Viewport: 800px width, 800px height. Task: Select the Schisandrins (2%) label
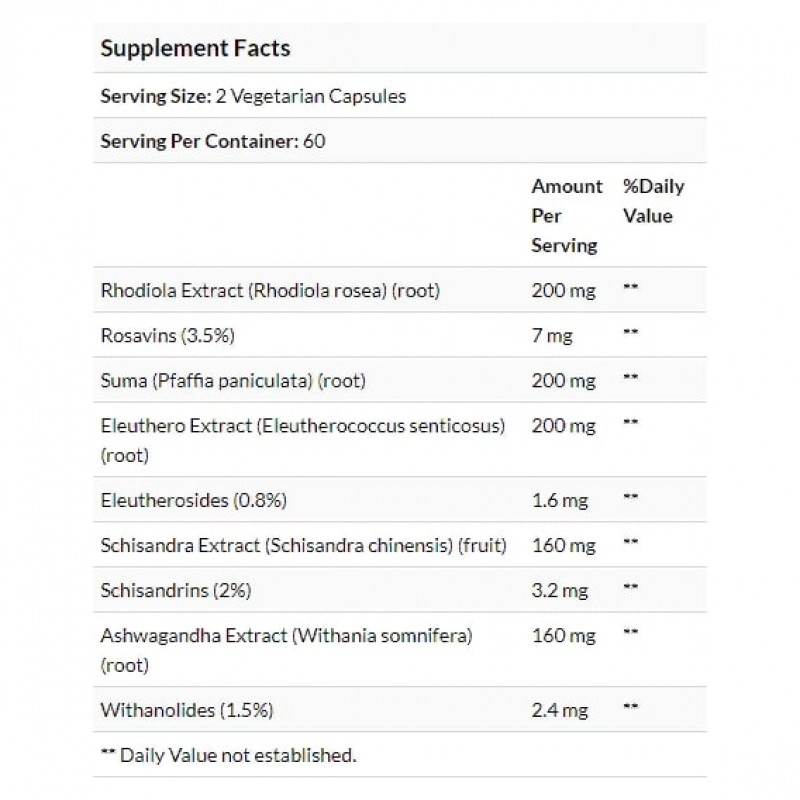click(x=176, y=590)
